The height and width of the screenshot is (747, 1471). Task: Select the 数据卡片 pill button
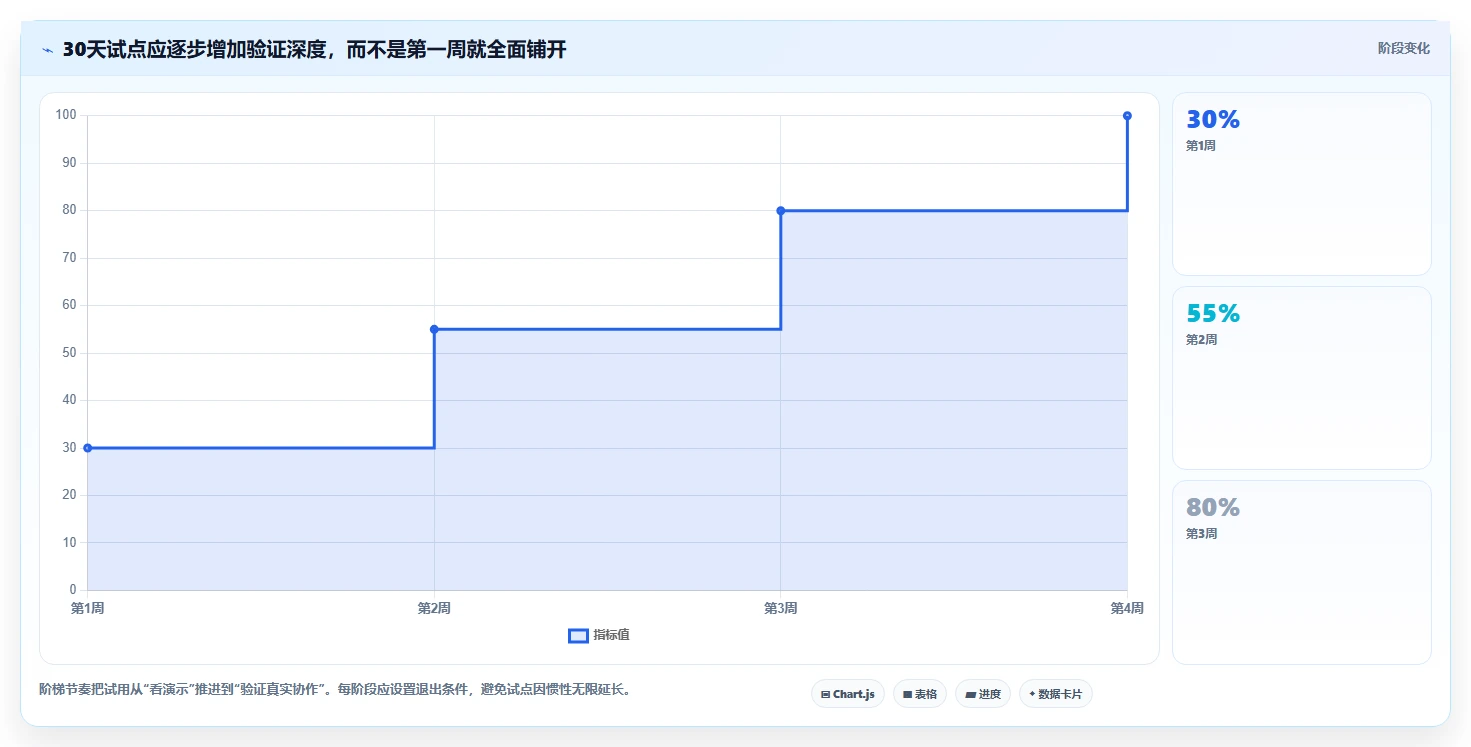coord(1056,694)
